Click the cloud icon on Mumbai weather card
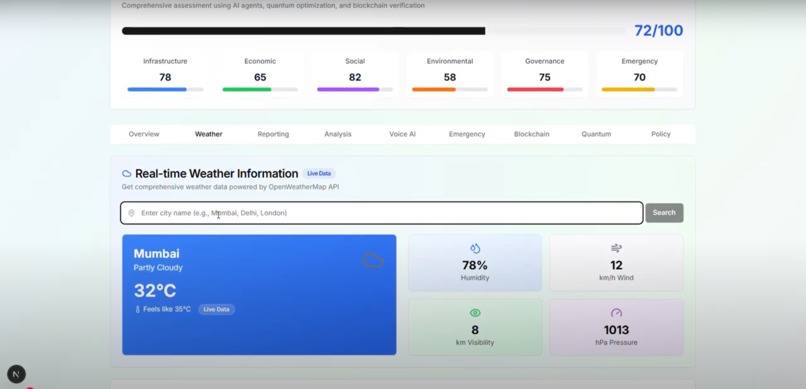Screen dimensions: 806x389 point(373,260)
